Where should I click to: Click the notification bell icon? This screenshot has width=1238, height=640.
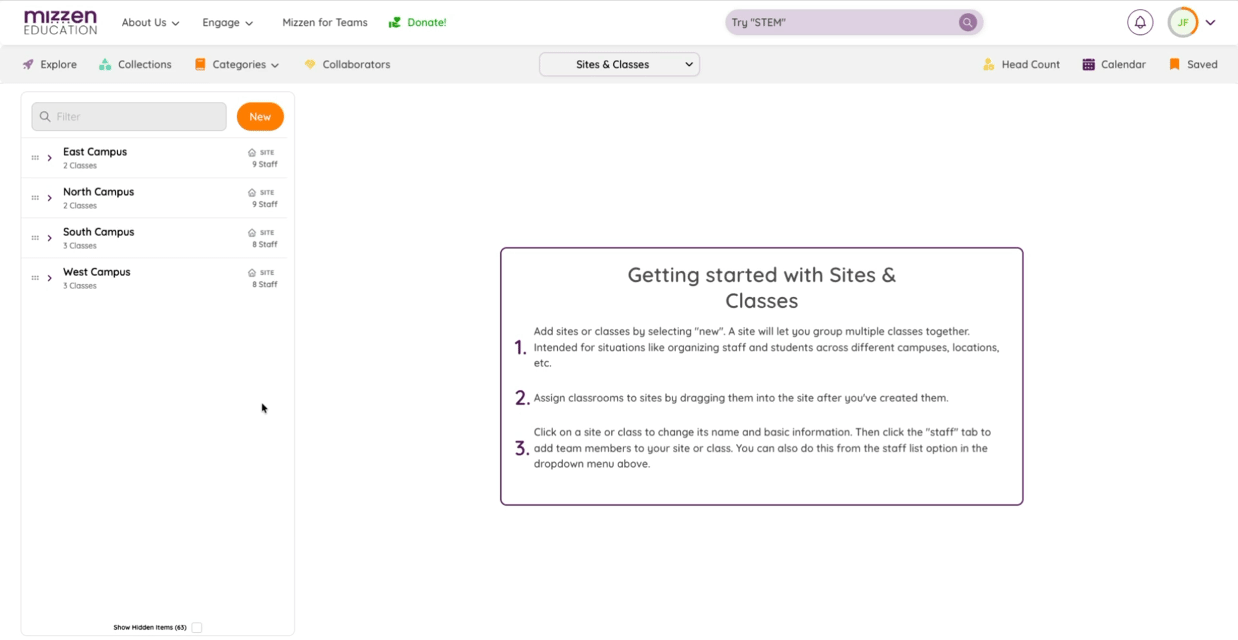pos(1139,22)
